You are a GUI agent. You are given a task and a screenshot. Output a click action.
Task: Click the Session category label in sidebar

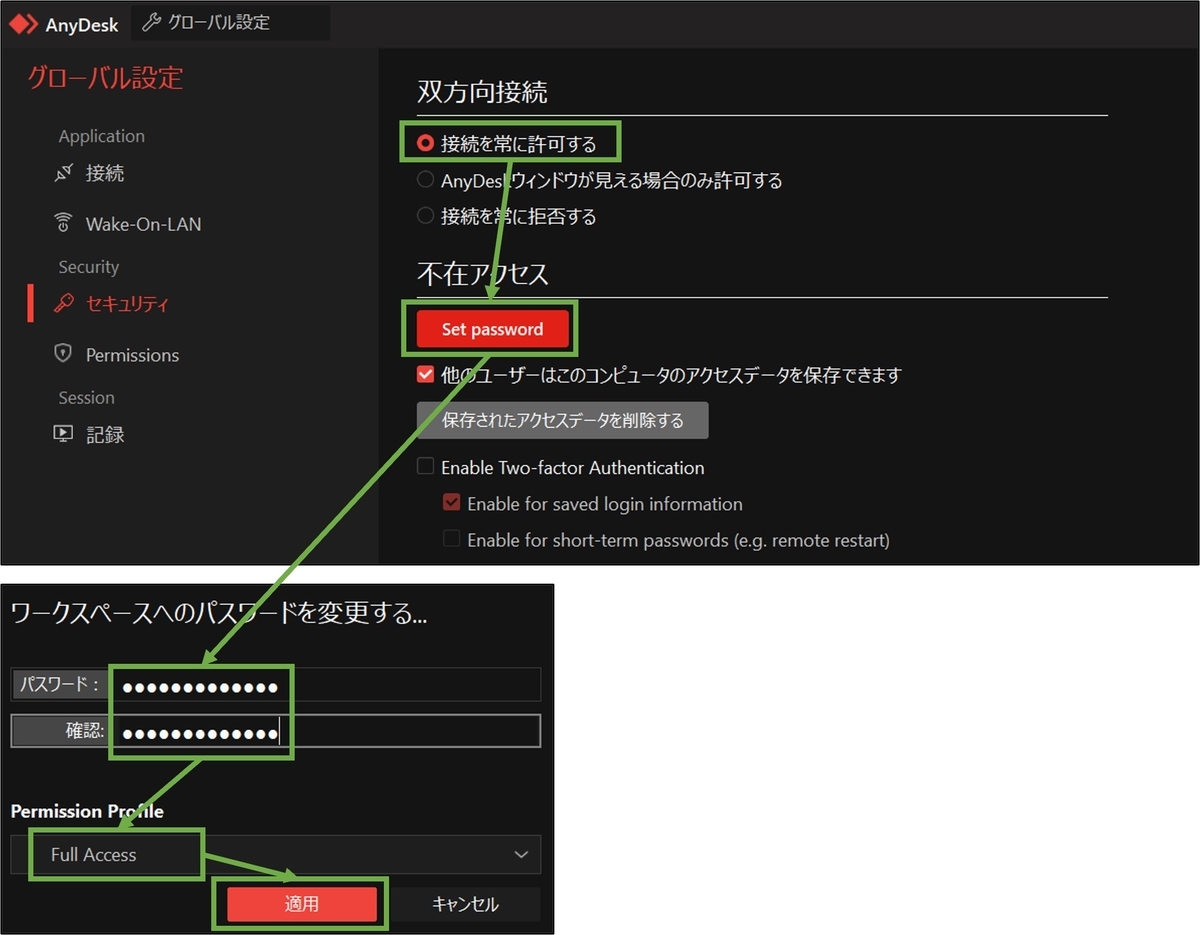[x=86, y=397]
